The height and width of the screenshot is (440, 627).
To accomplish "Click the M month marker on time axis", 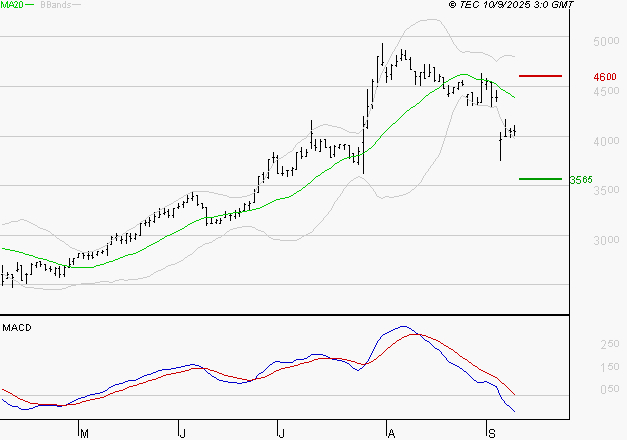I will point(84,433).
